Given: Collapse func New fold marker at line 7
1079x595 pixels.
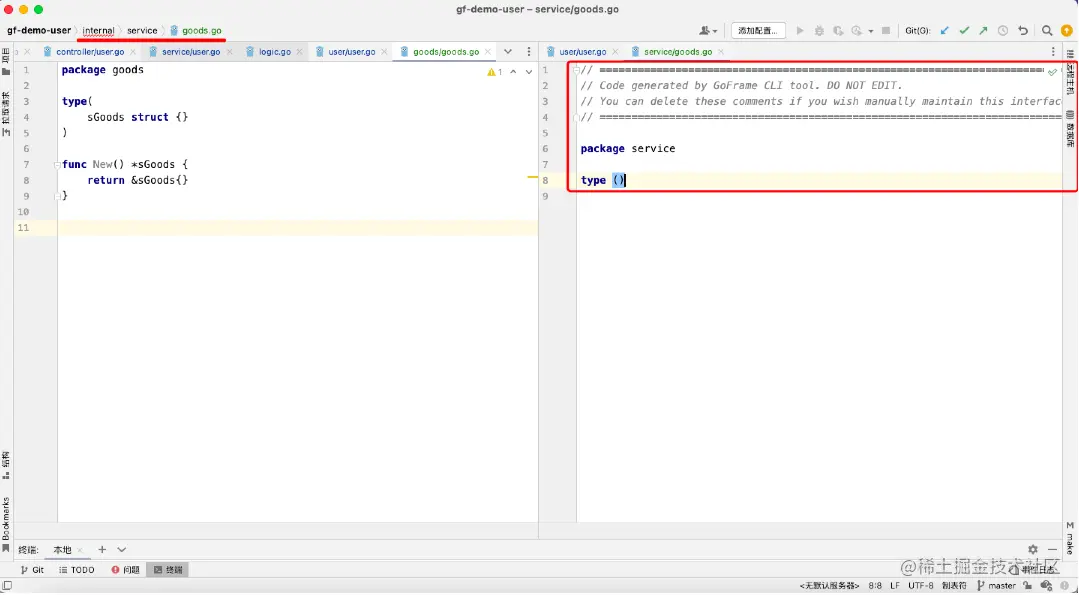Looking at the screenshot, I should (57, 165).
